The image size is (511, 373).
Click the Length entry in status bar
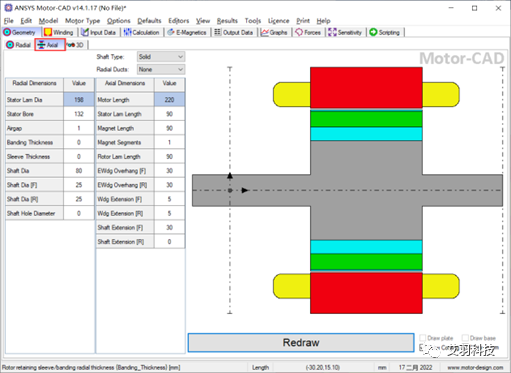point(260,367)
